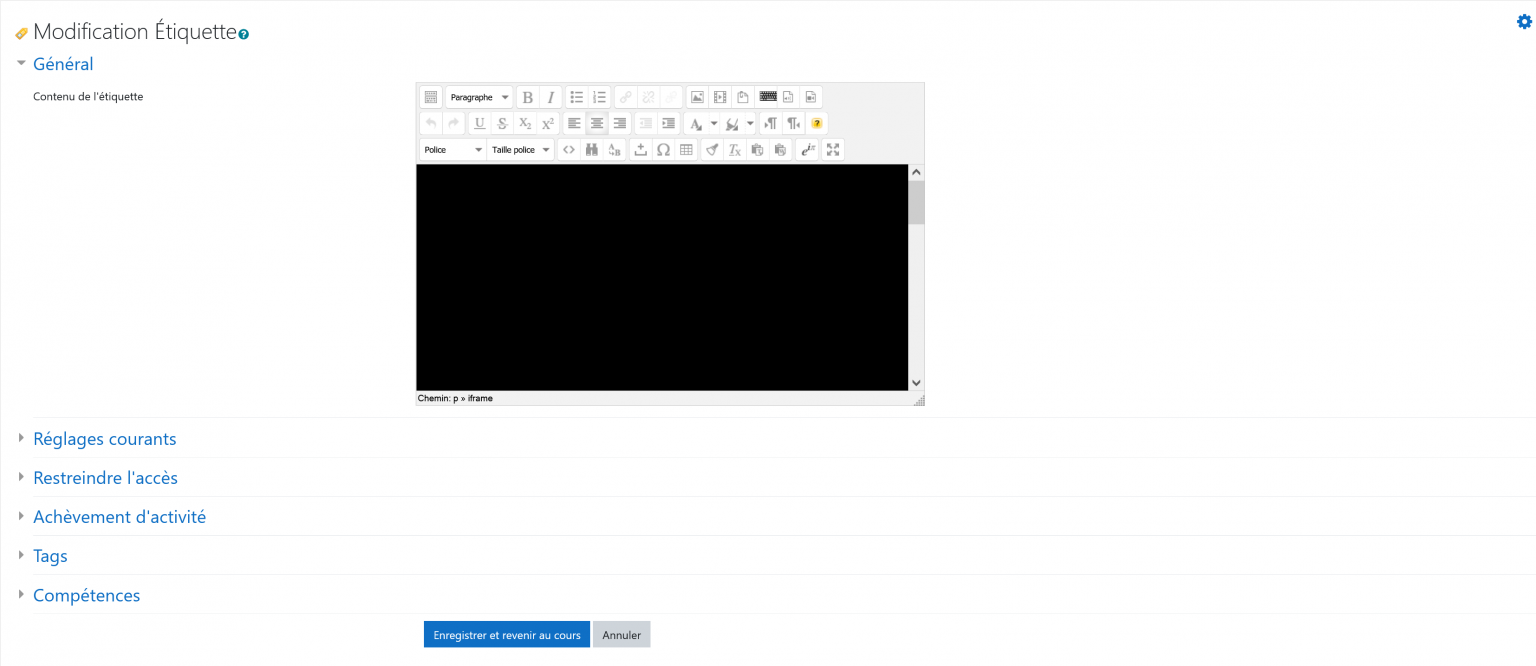Paste as plain text icon
The width and height of the screenshot is (1536, 666).
757,149
